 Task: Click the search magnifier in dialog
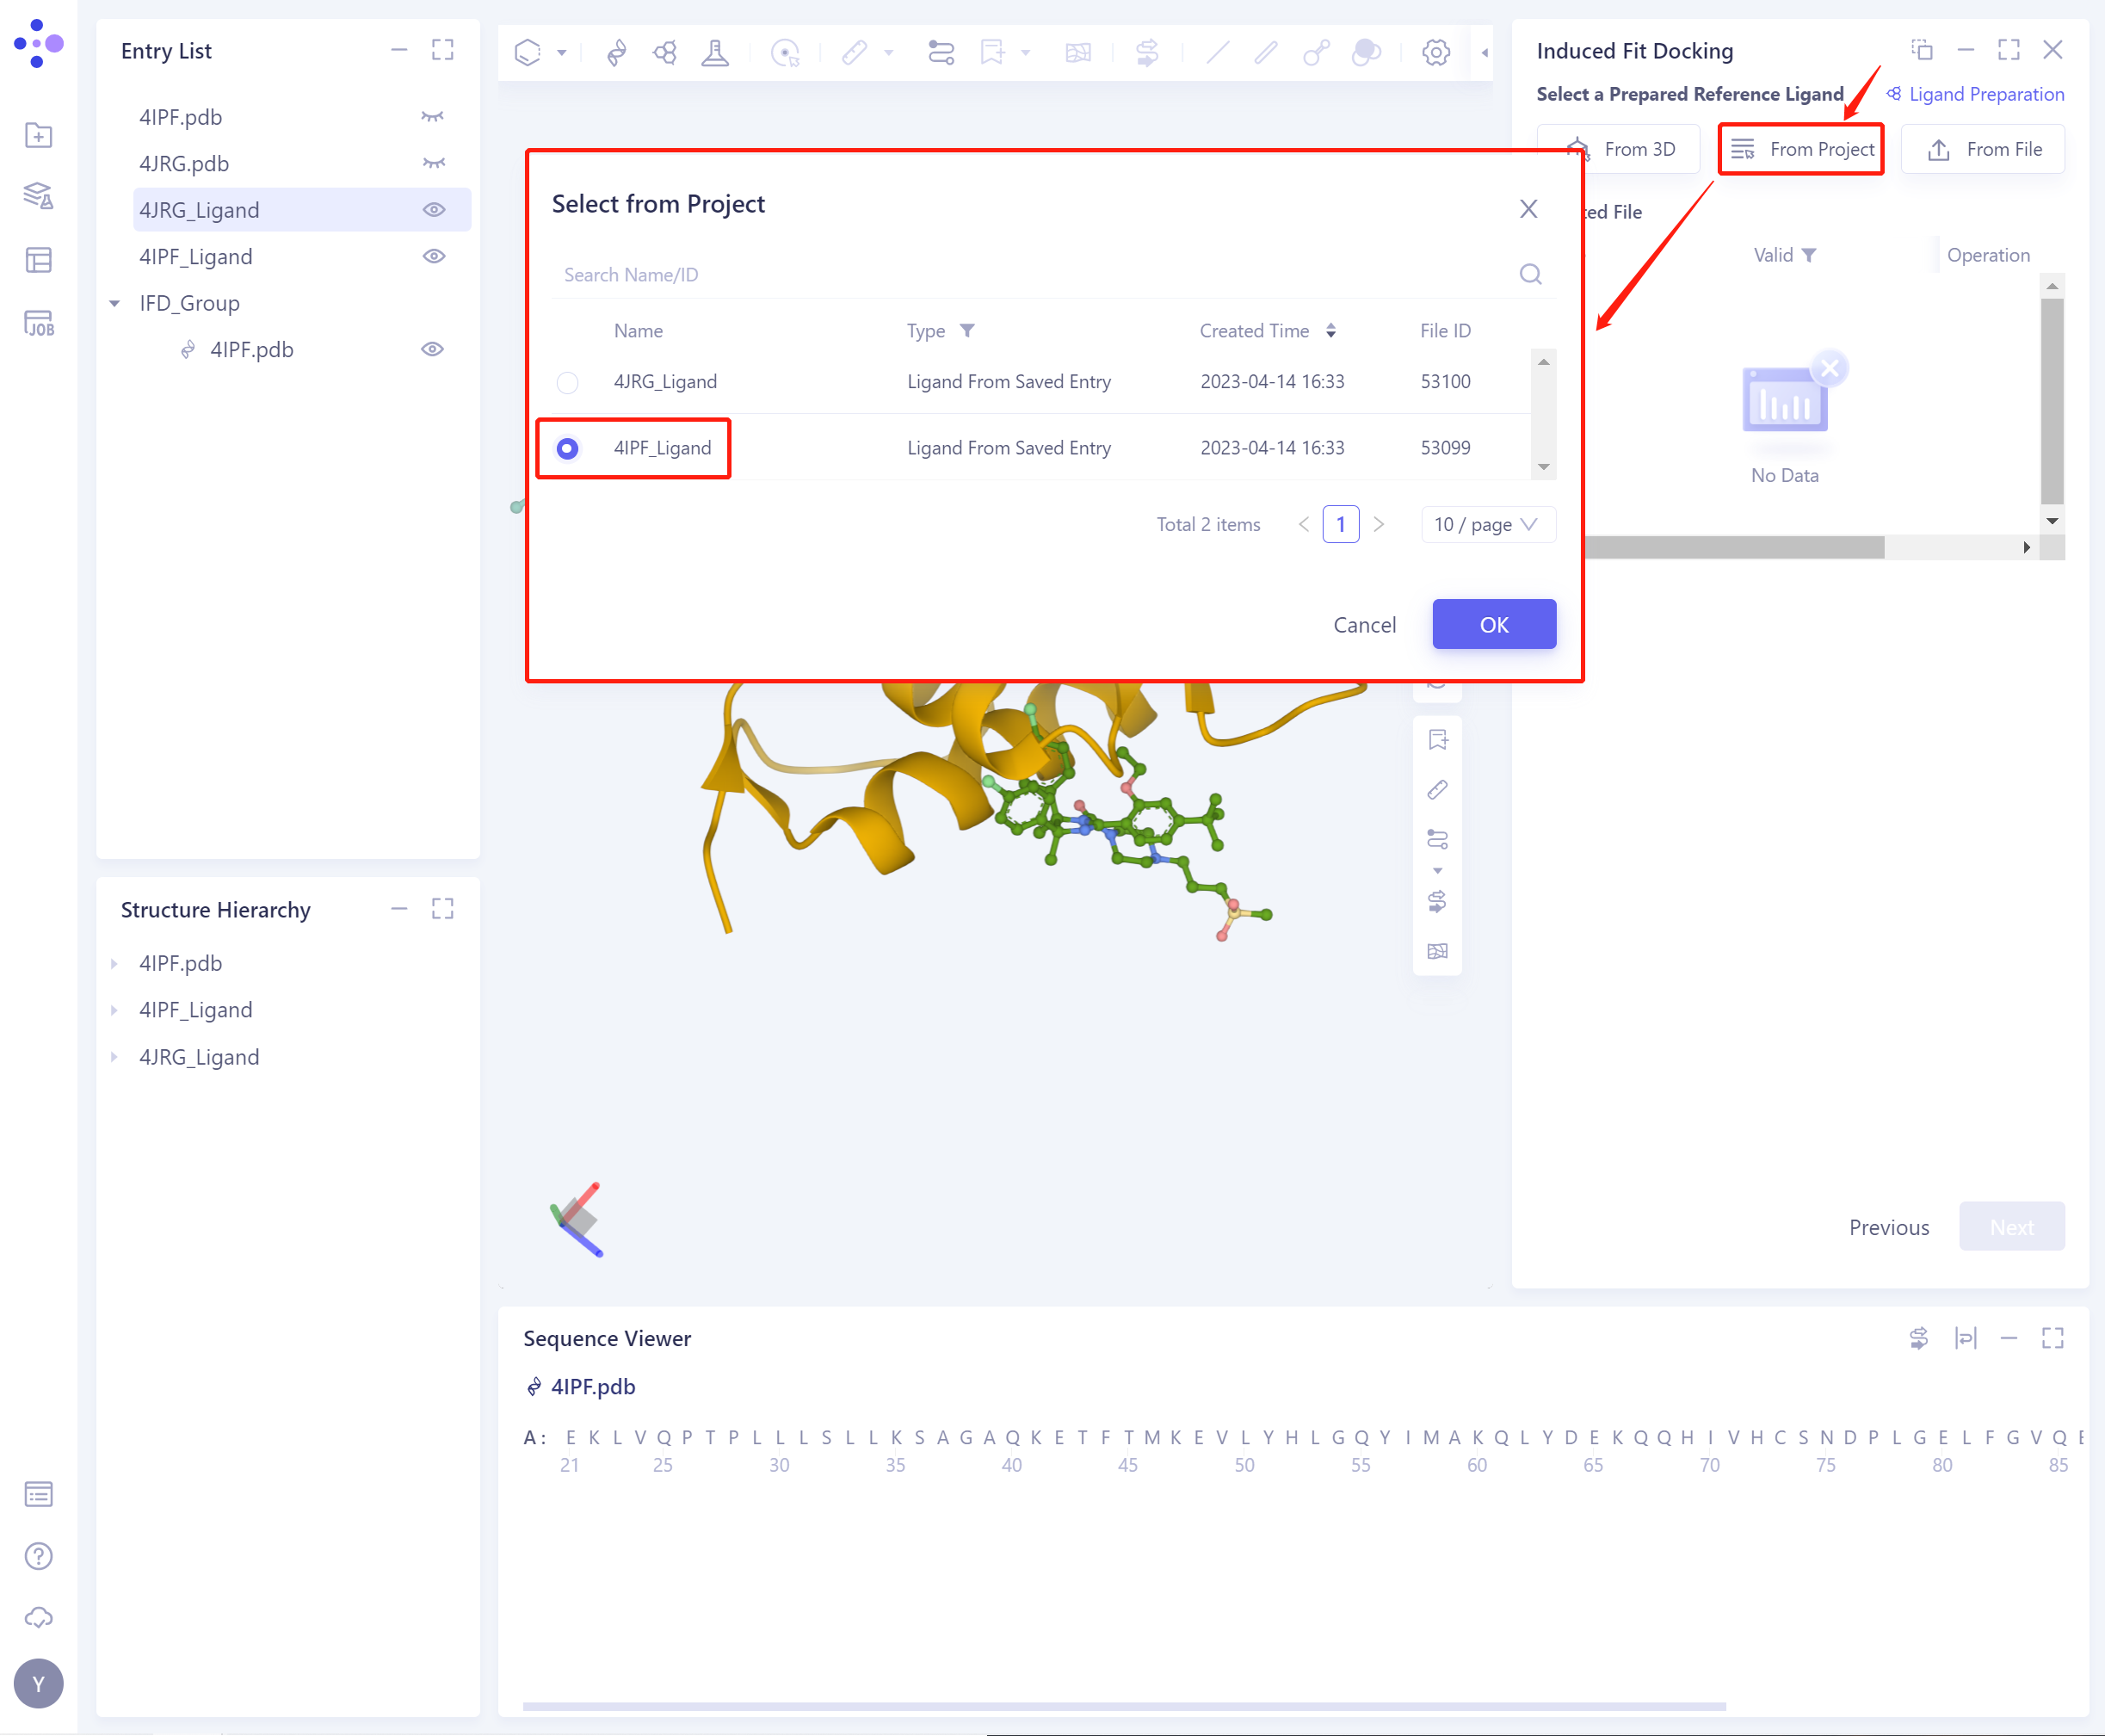coord(1530,274)
